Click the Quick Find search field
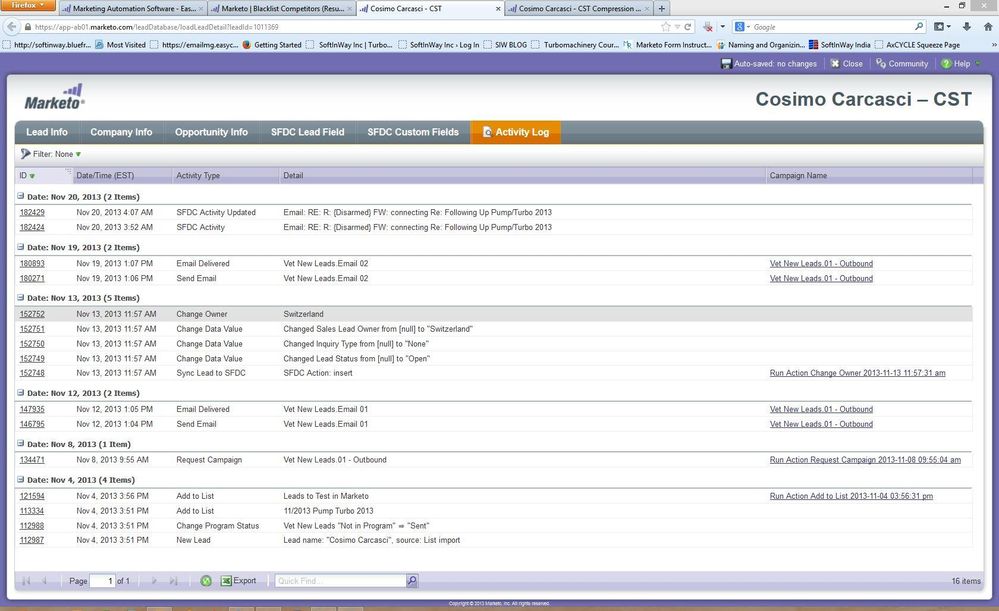This screenshot has height=611, width=999. click(x=340, y=581)
